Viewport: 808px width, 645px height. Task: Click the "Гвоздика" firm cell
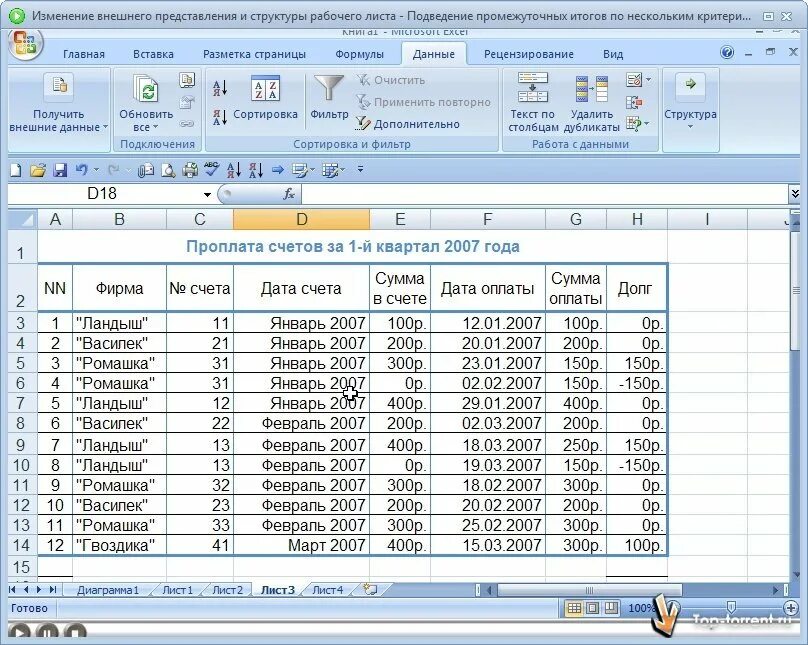point(120,545)
